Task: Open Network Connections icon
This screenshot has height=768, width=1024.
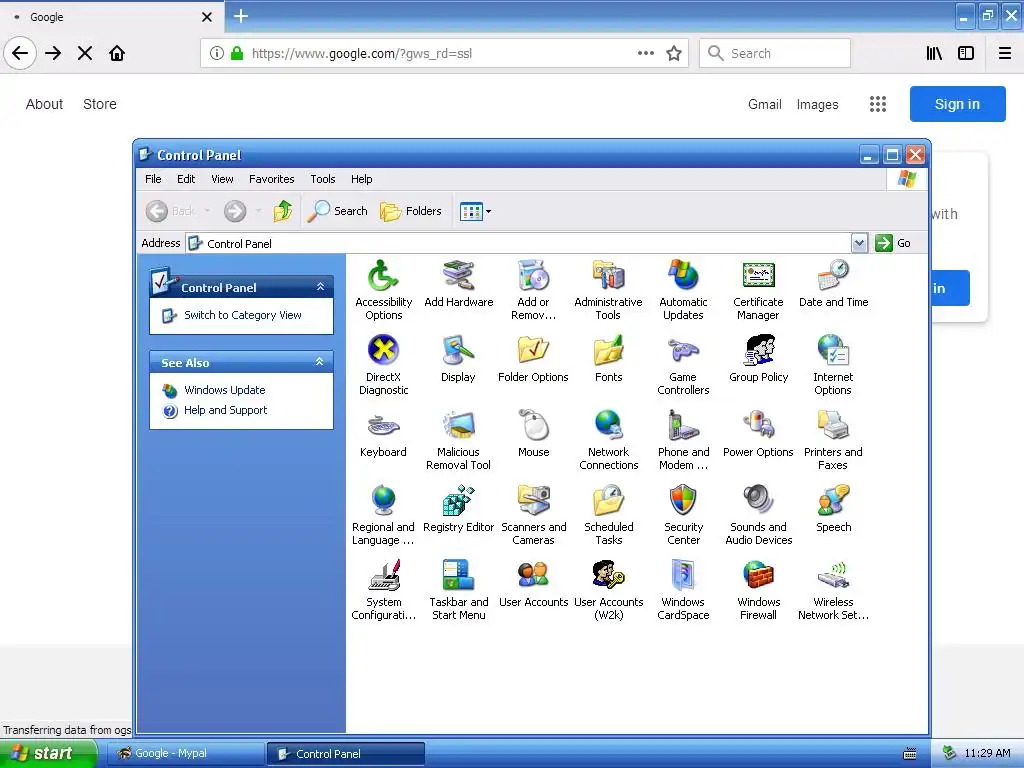Action: point(608,440)
